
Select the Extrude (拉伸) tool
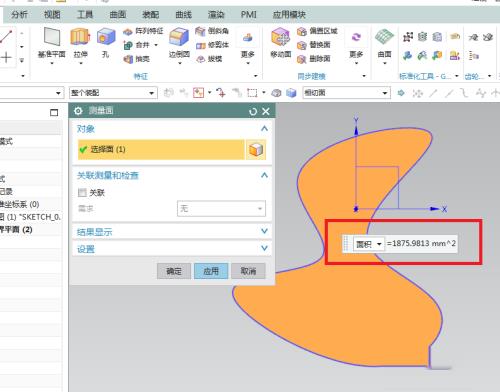coord(80,37)
